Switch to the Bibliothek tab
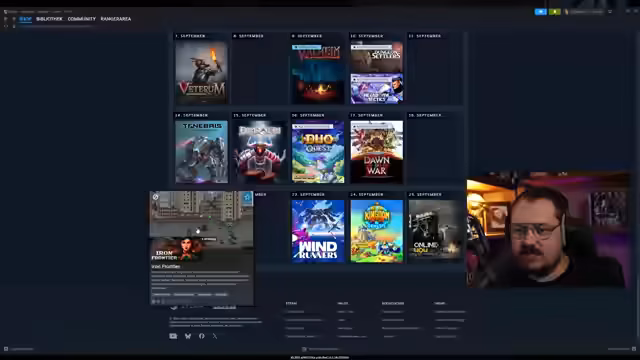The image size is (640, 360). point(49,19)
